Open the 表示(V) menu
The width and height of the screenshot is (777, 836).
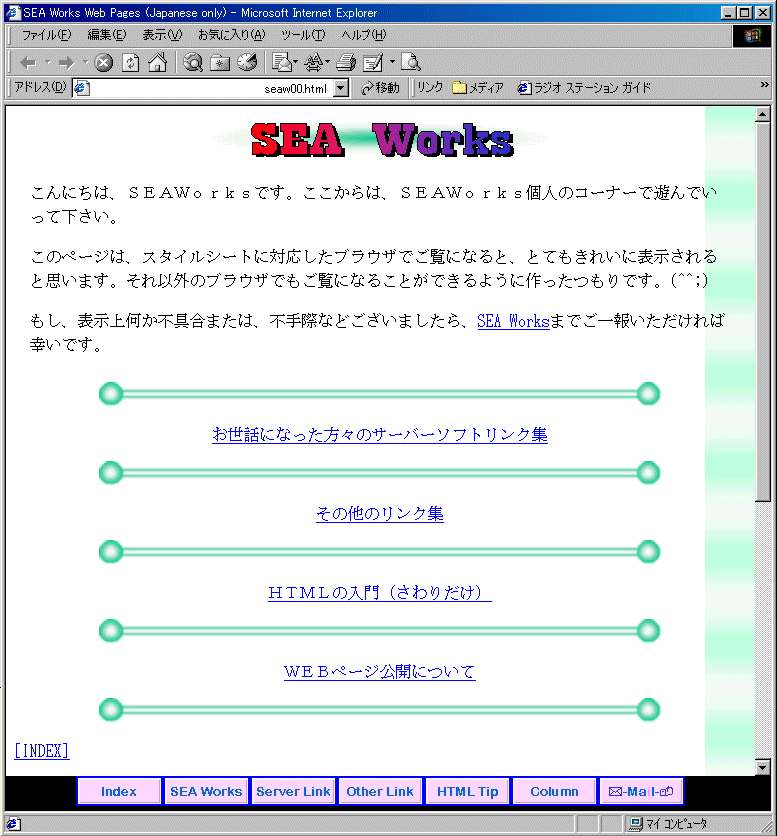[162, 35]
